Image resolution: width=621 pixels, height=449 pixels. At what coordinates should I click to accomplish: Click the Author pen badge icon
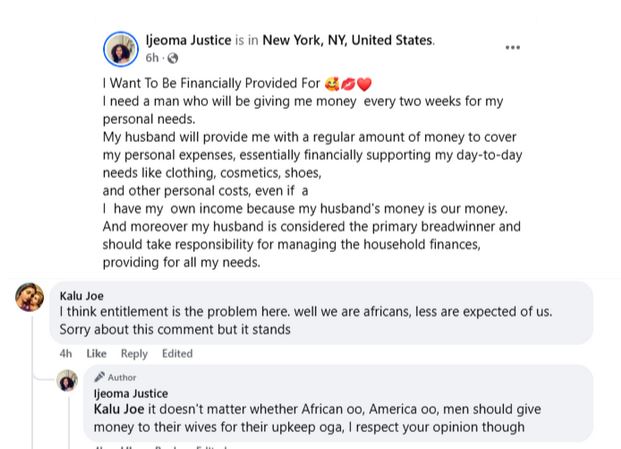(100, 377)
